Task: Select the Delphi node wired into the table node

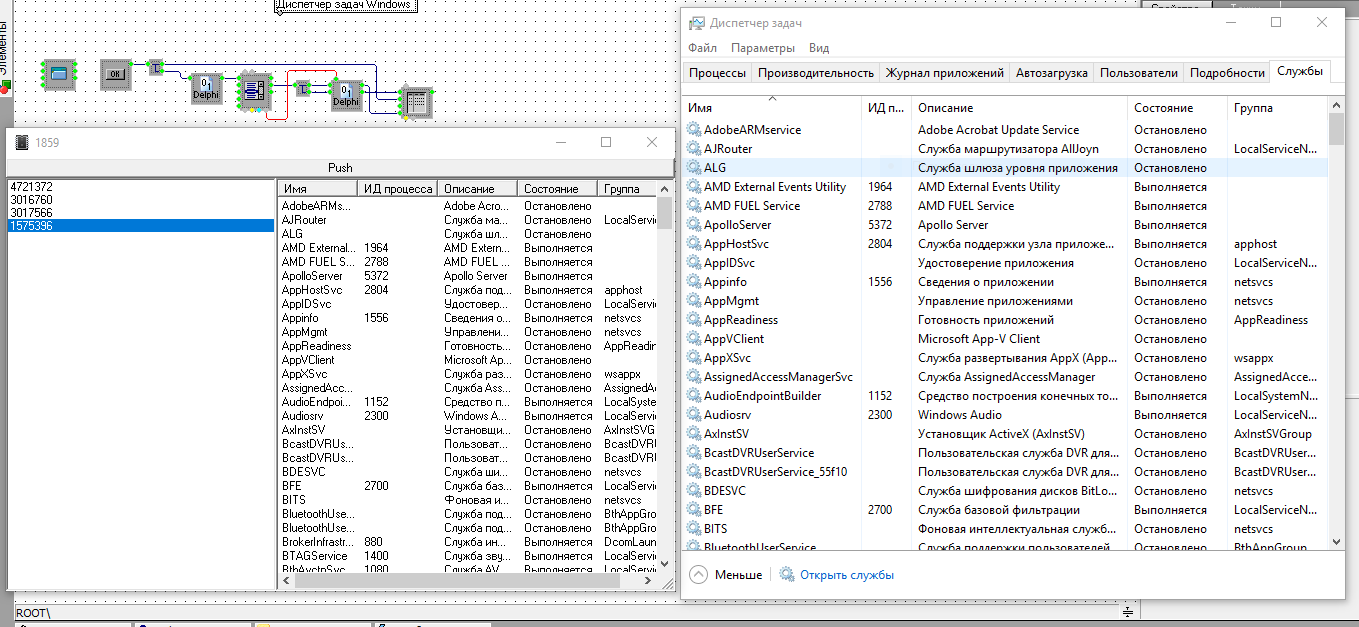Action: [x=345, y=95]
